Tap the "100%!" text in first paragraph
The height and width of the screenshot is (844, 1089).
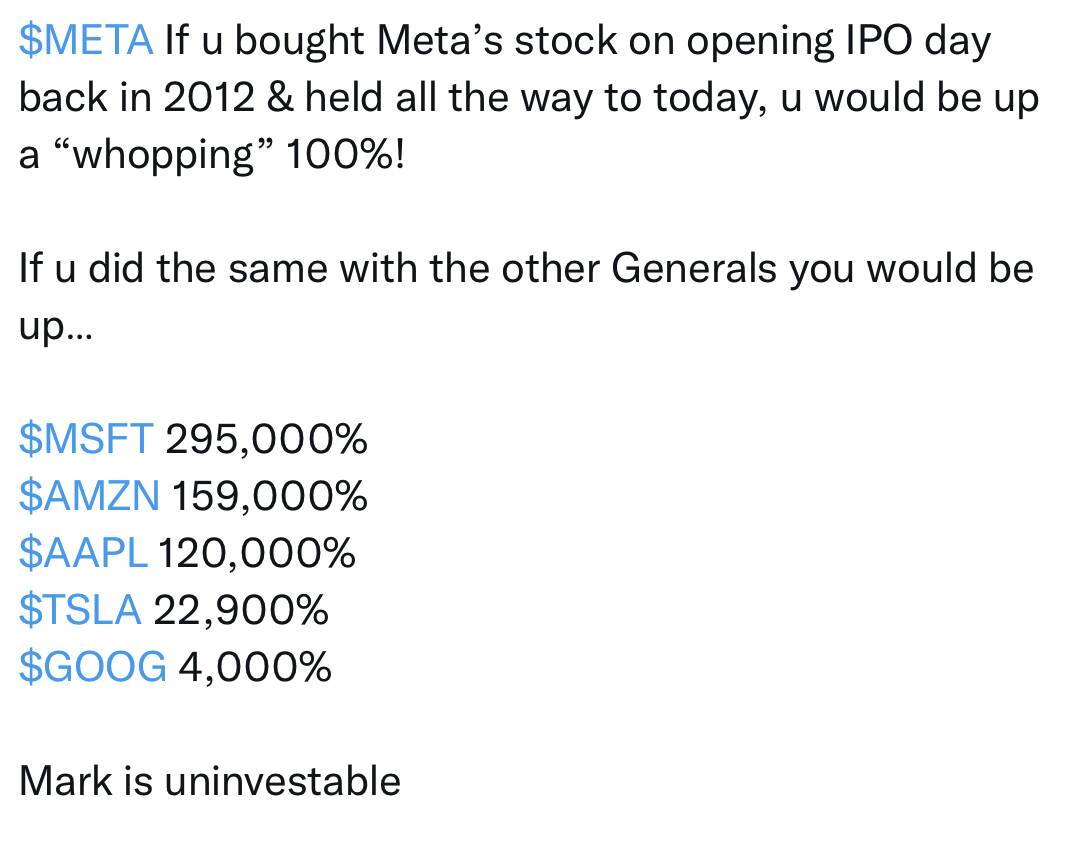(346, 156)
